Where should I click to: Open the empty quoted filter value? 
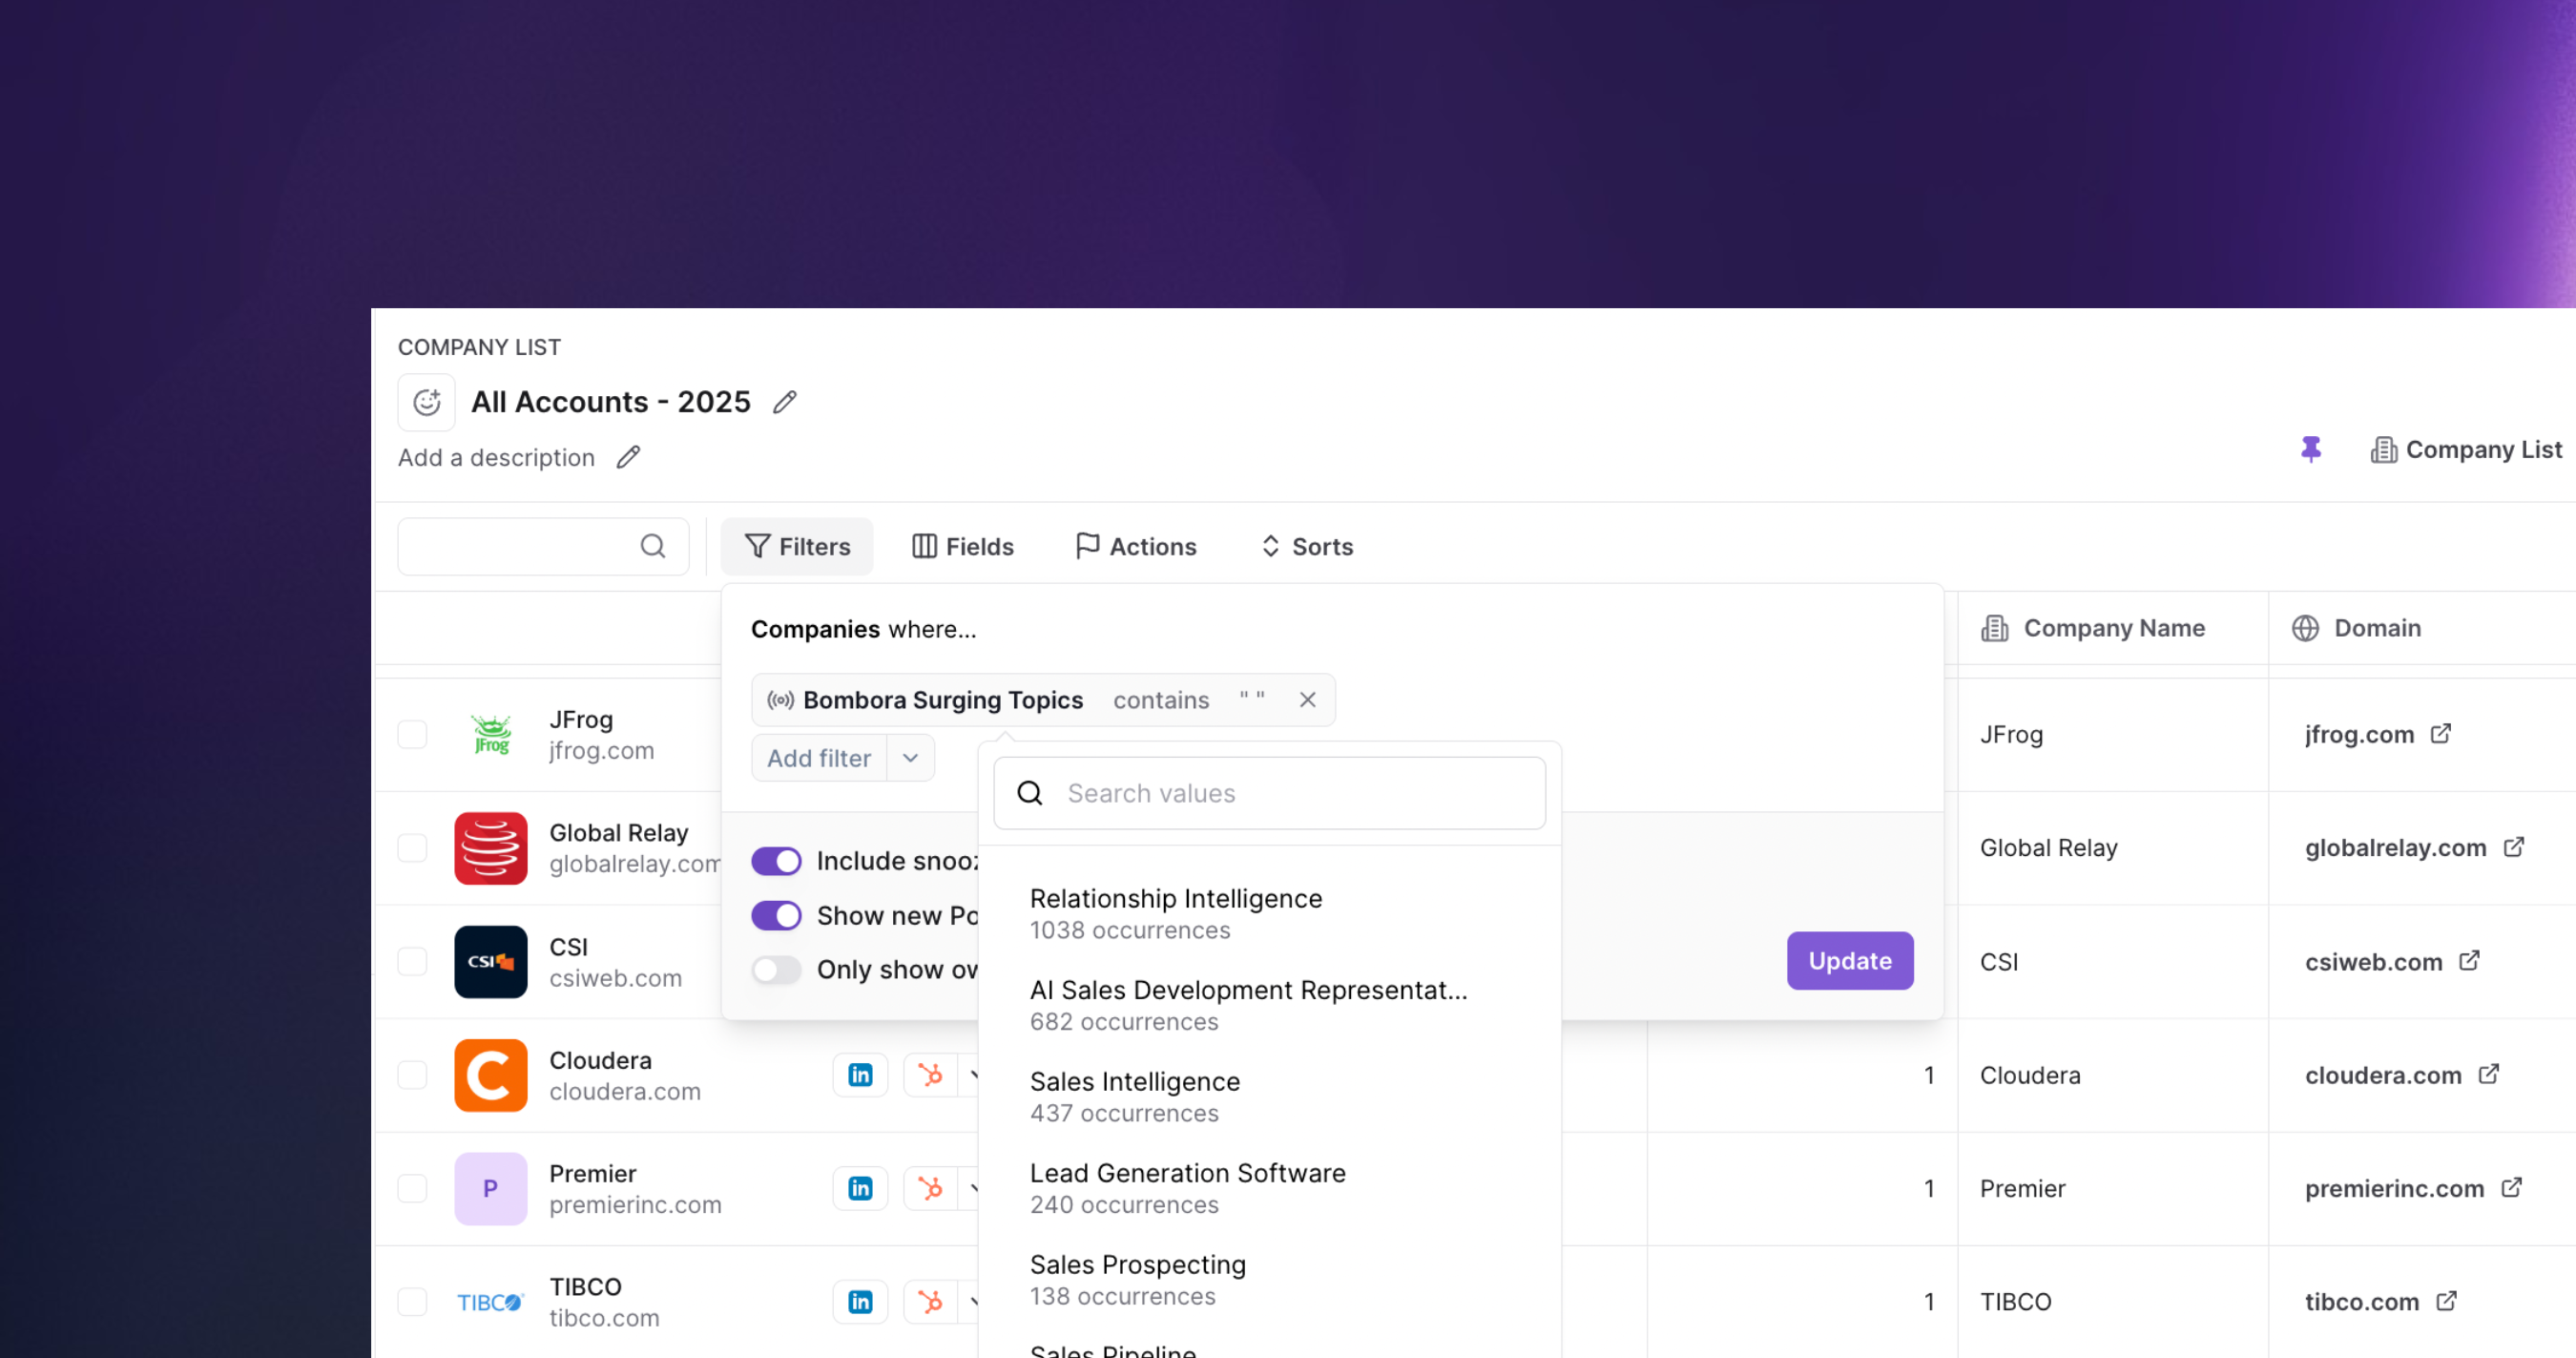pos(1252,698)
